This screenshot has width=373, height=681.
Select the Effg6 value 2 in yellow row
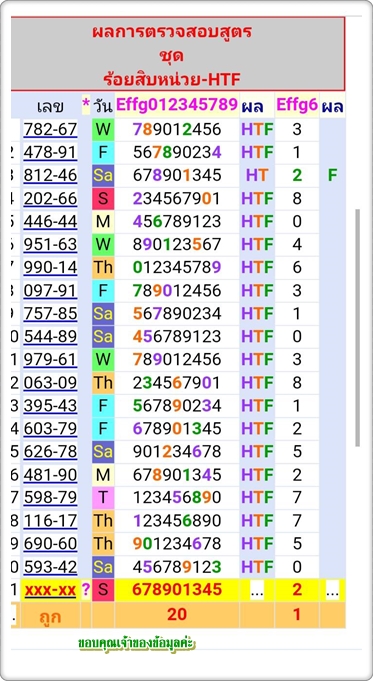(x=297, y=590)
